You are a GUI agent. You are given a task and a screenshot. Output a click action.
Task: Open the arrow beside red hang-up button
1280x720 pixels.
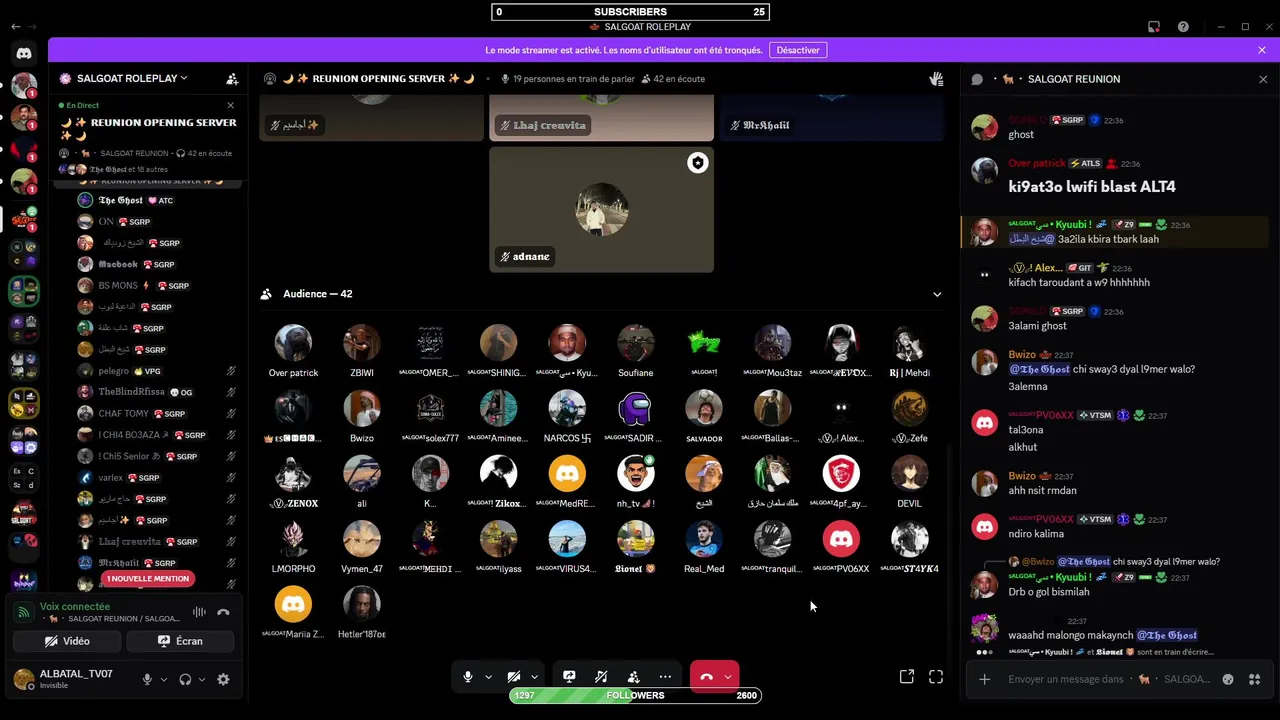pos(728,677)
